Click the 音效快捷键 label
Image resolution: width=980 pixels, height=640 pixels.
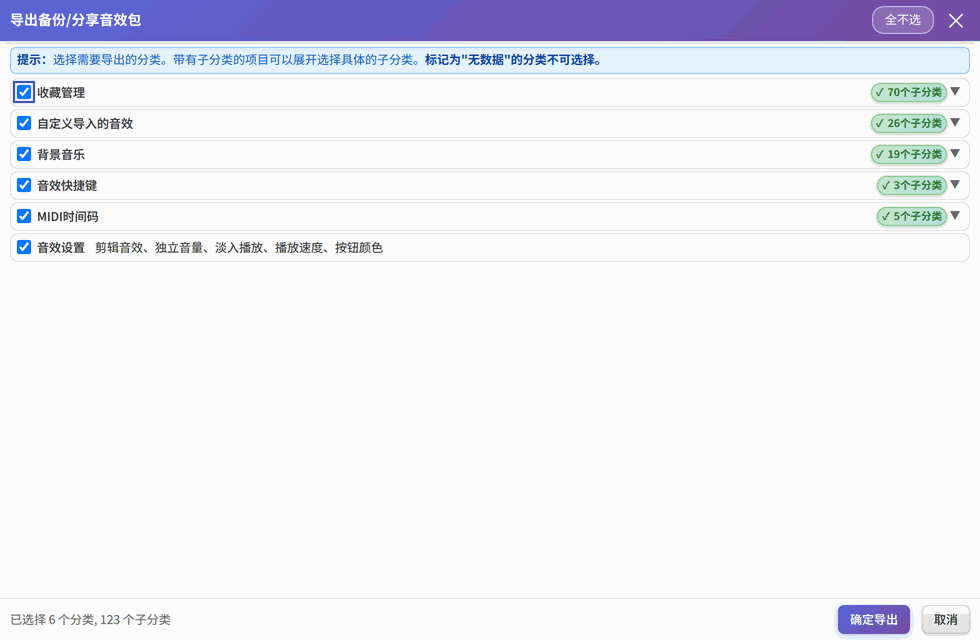(x=67, y=186)
